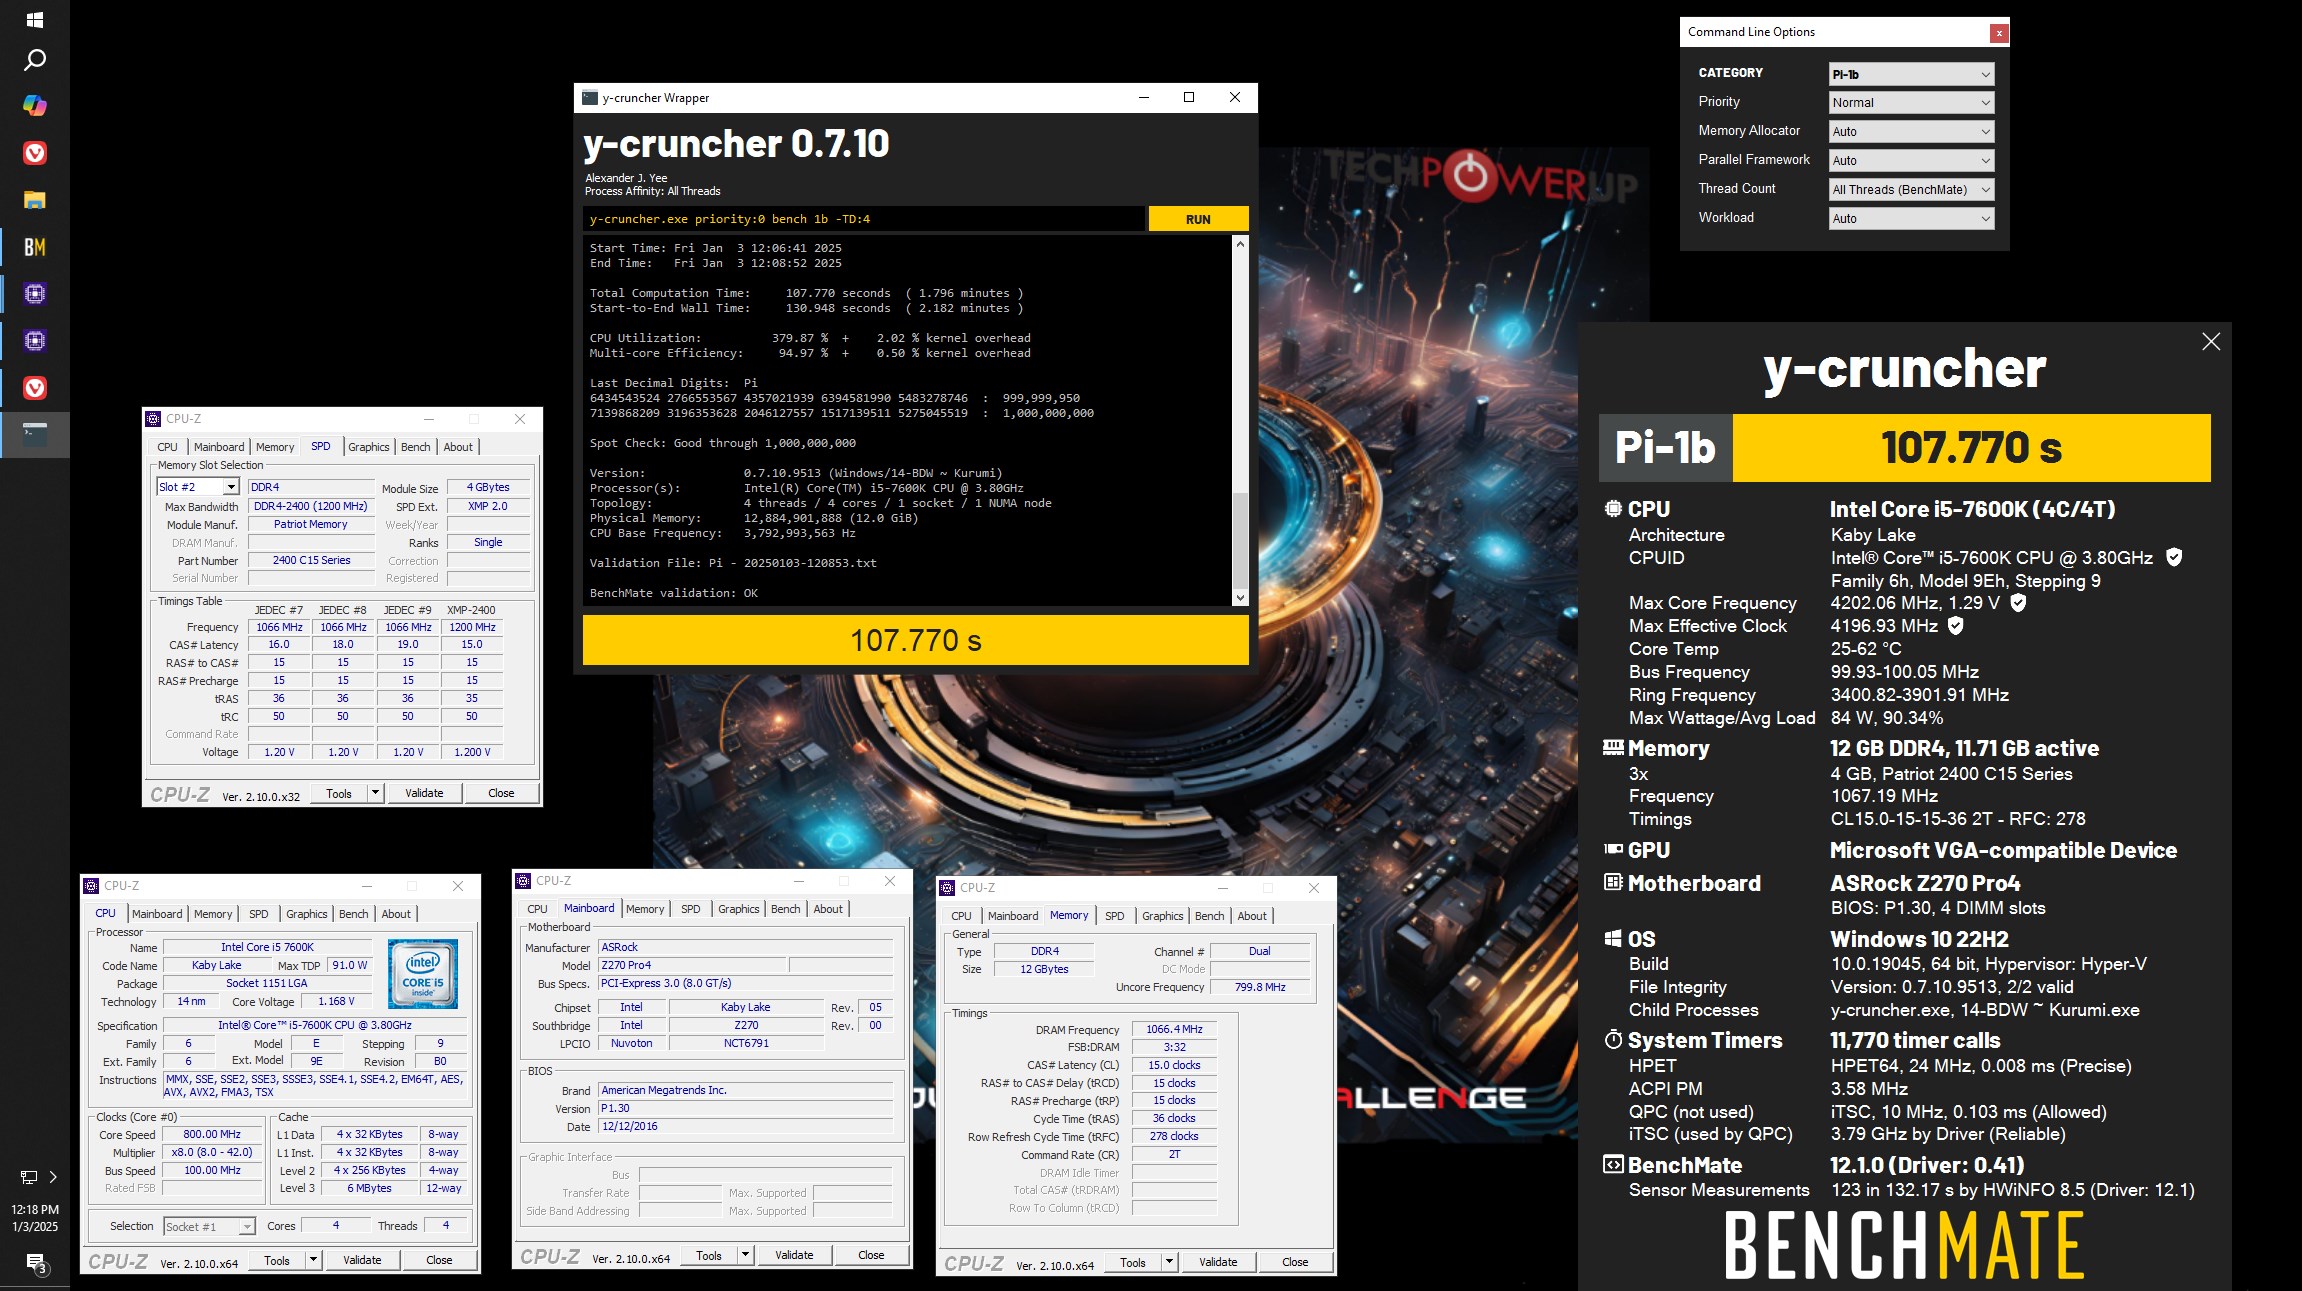Open Tools dropdown arrow in Mainboard window

[745, 1255]
